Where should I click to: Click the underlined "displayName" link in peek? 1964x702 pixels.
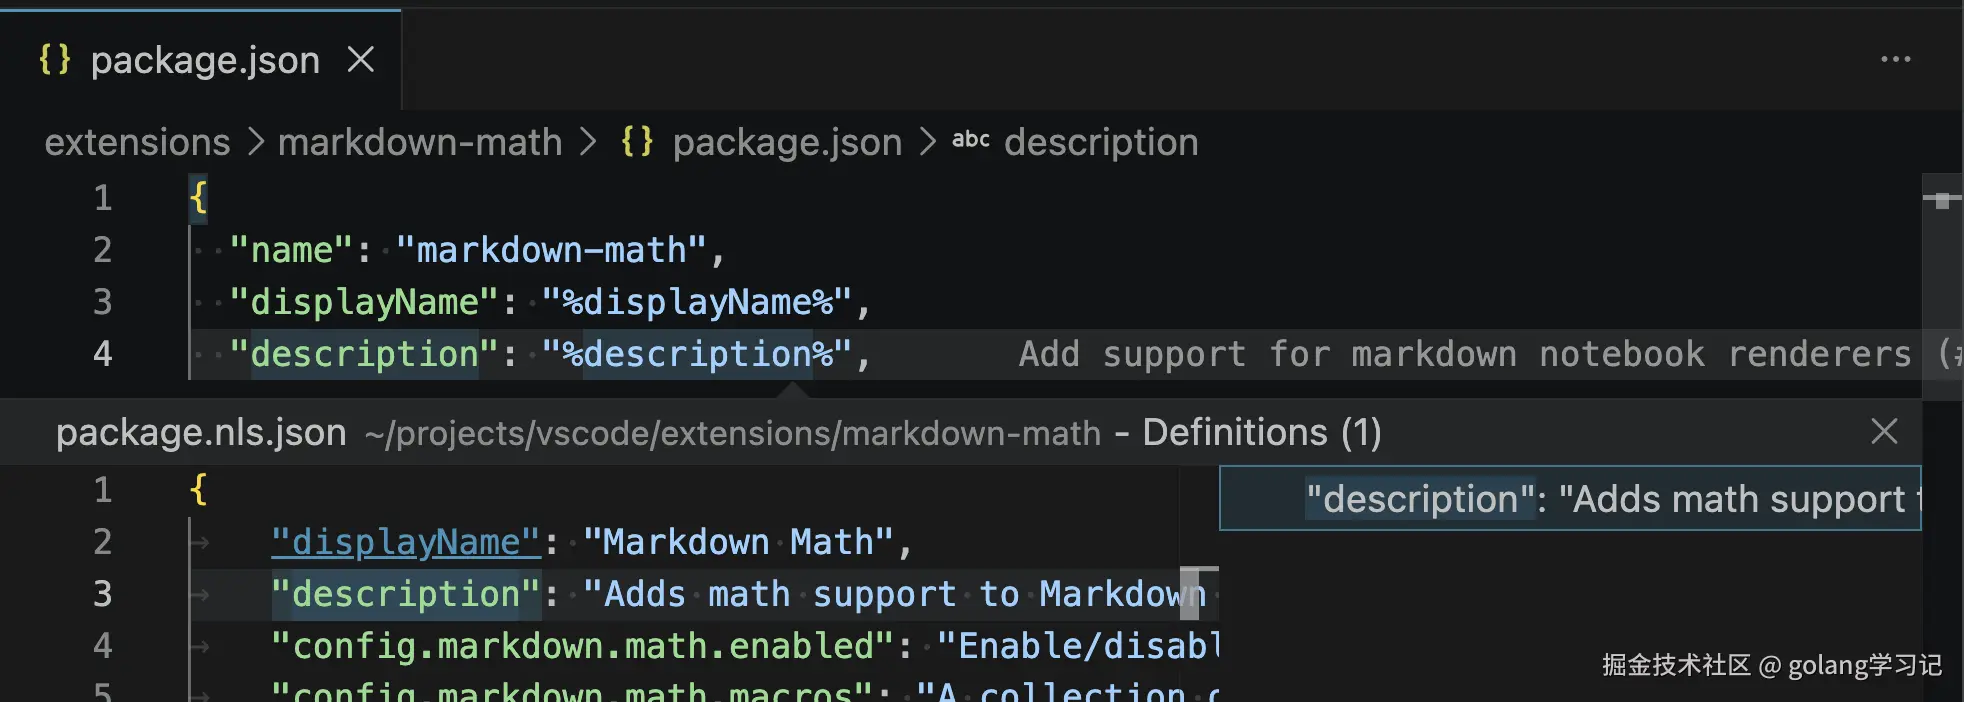[406, 542]
